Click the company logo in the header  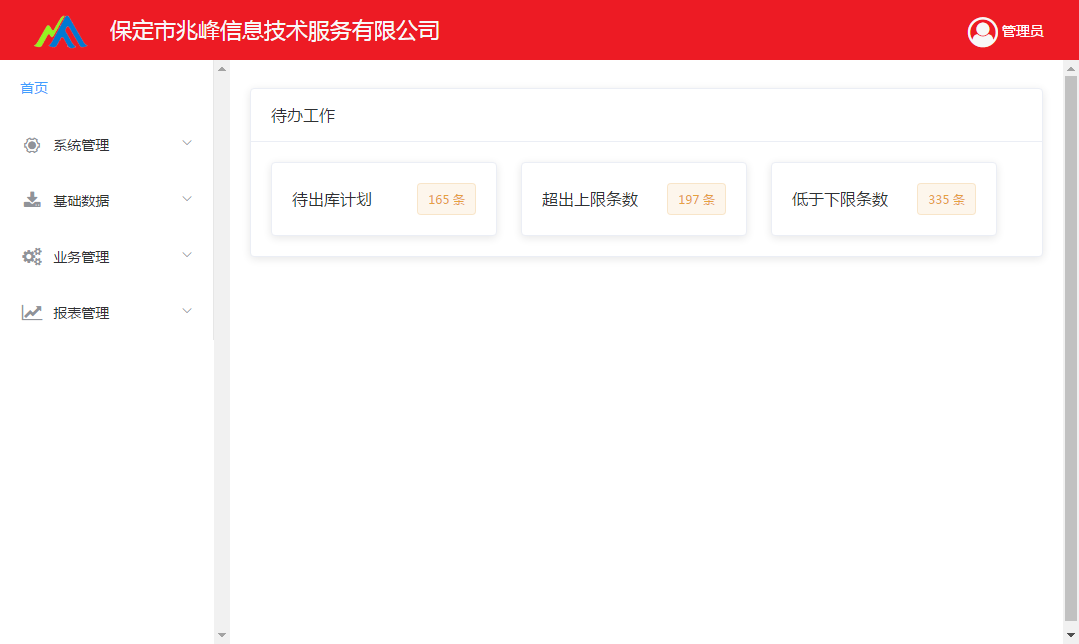point(60,31)
